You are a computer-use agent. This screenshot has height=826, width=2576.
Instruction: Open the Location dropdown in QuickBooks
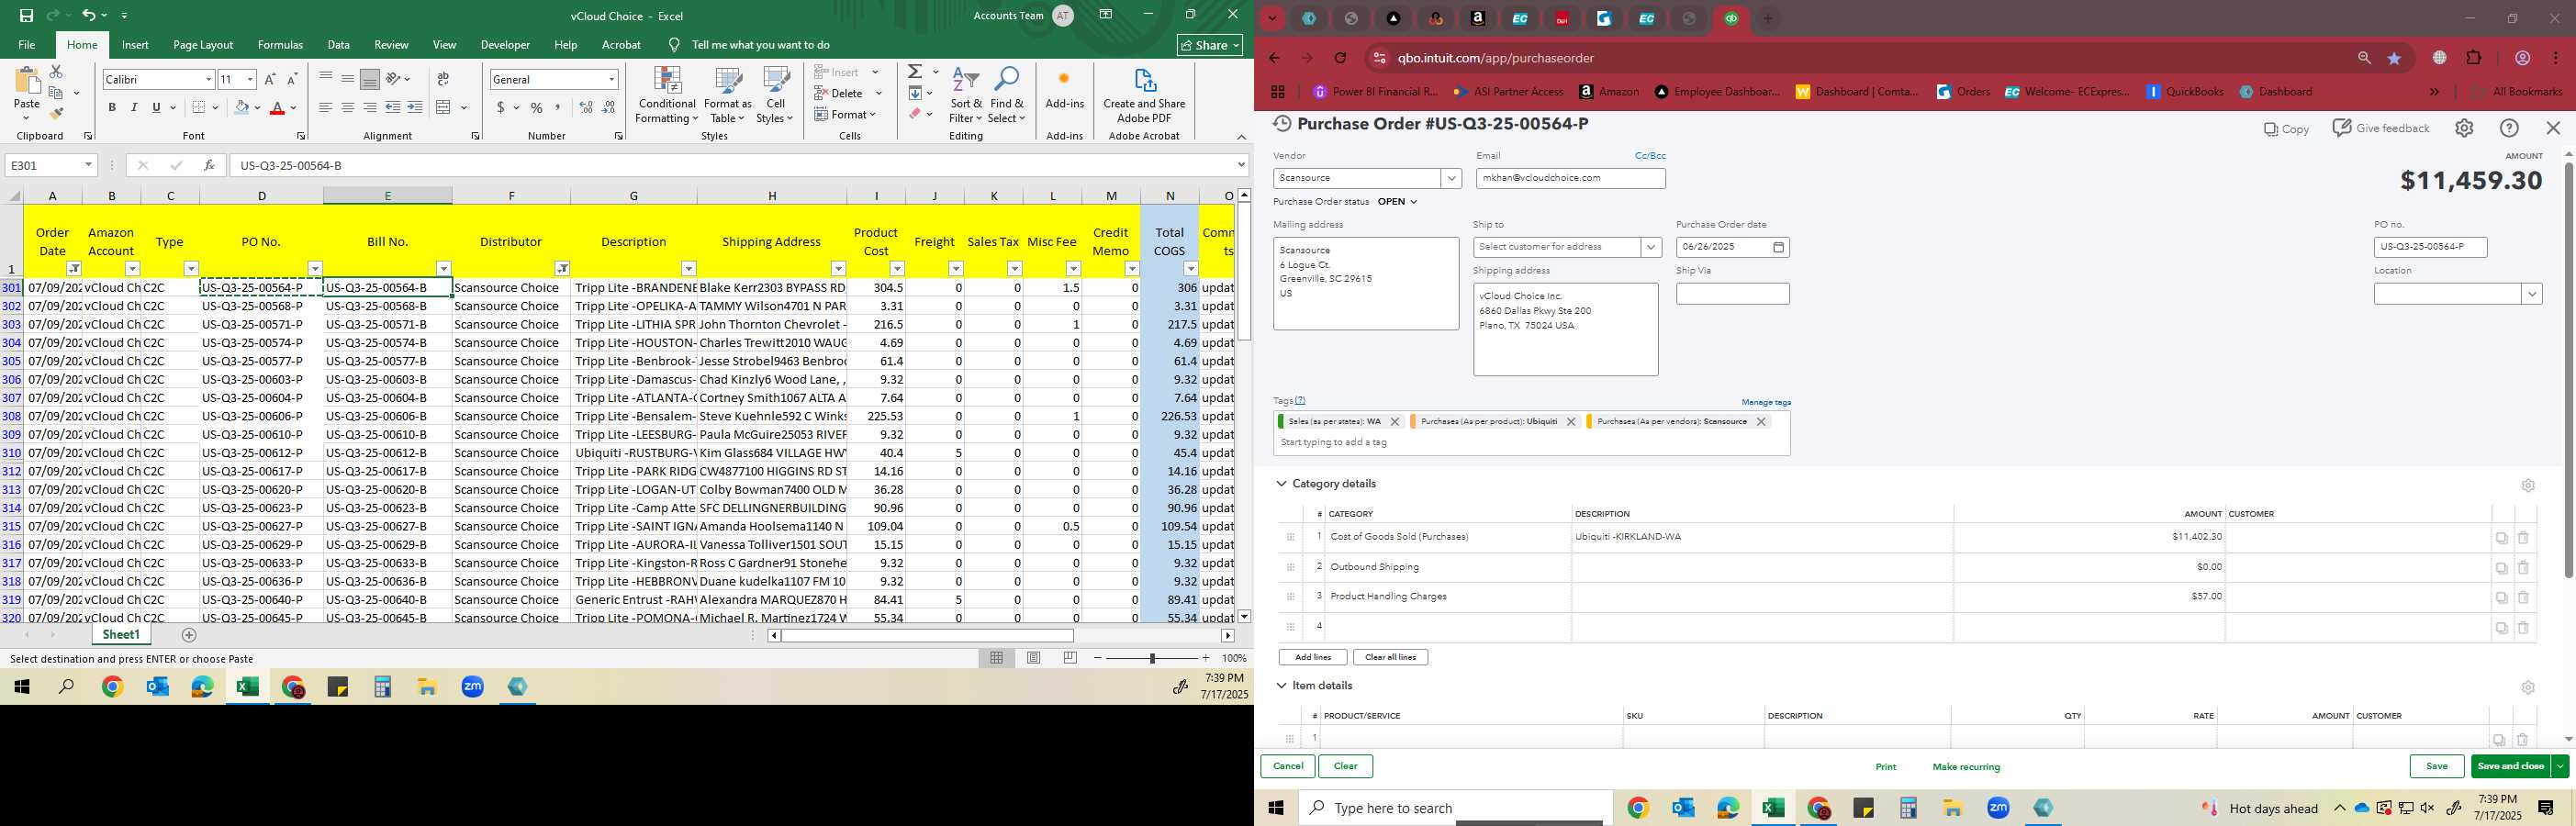(2532, 294)
